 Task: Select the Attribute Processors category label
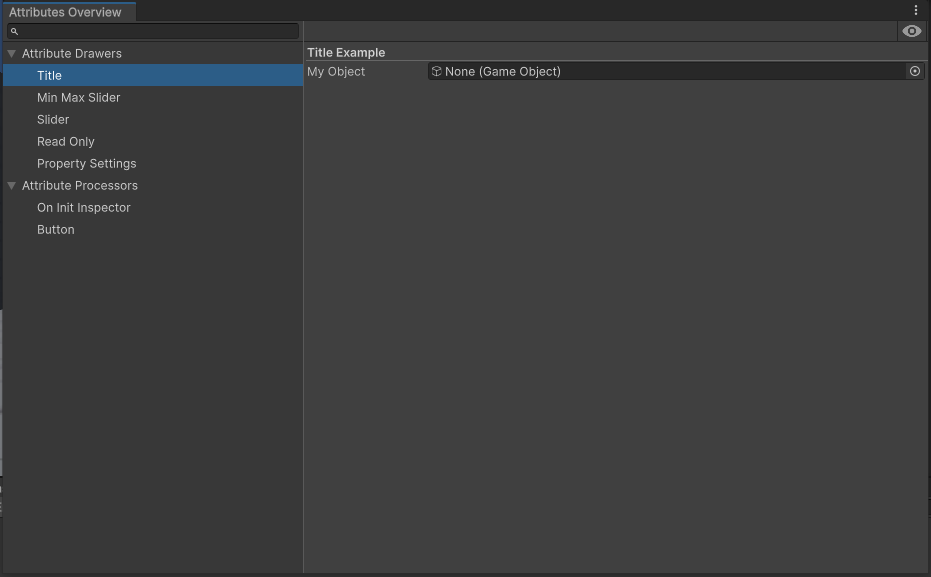click(x=80, y=186)
